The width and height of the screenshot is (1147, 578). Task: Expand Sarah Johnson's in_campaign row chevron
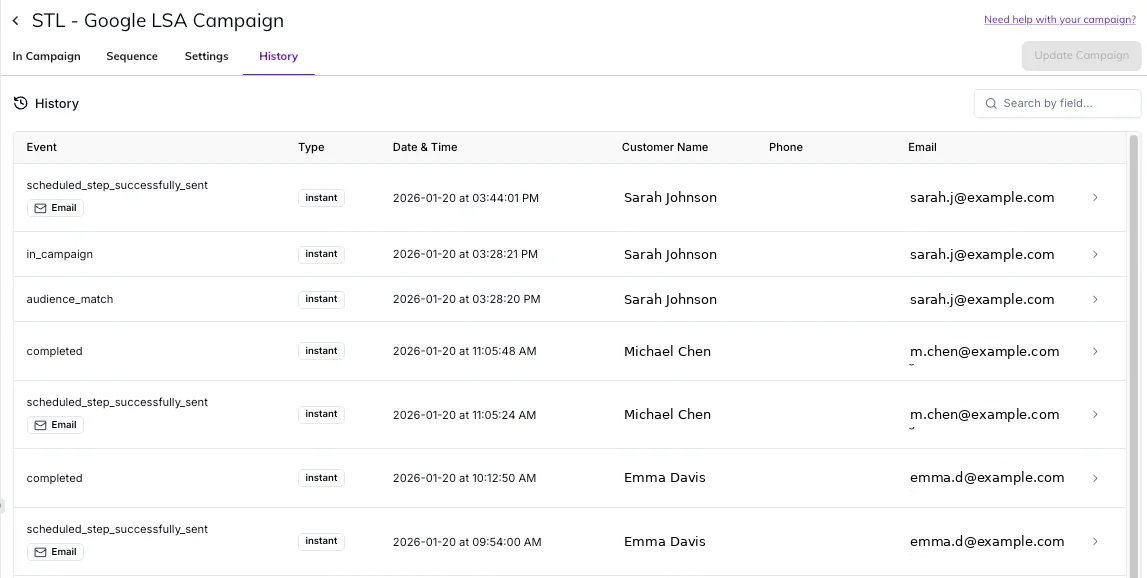(1095, 254)
